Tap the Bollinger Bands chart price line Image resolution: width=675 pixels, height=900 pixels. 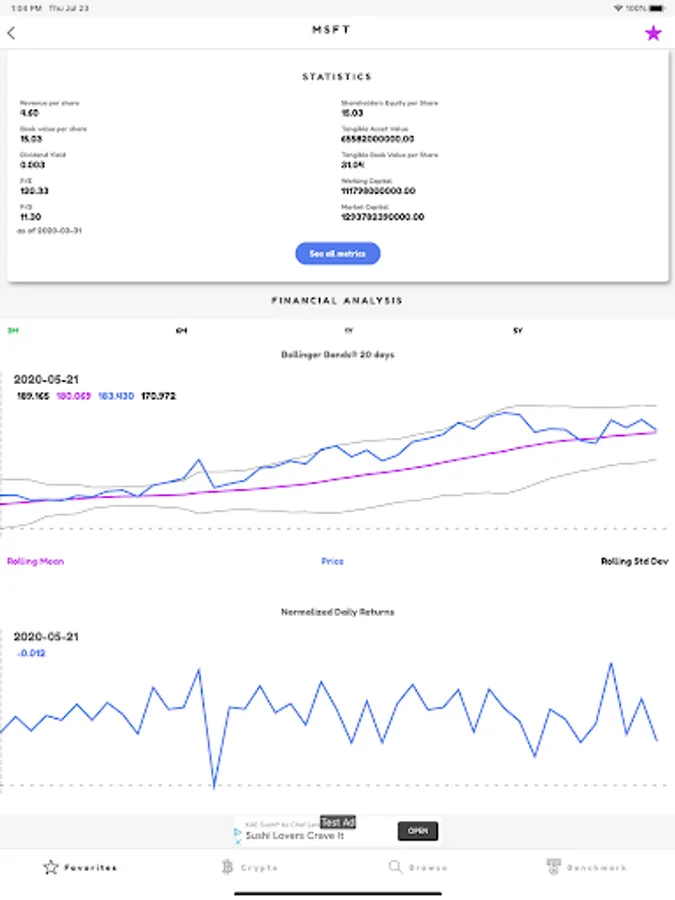coord(460,424)
